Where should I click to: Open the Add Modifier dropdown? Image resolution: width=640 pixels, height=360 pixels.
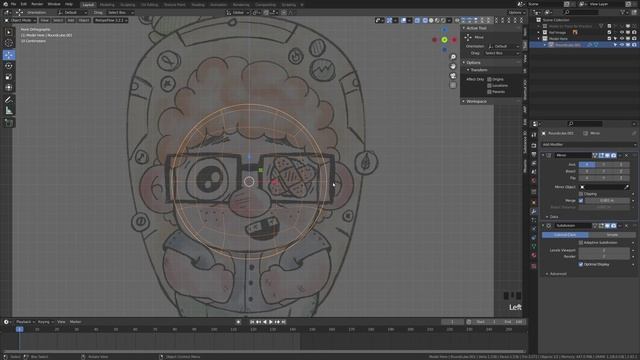[x=589, y=144]
